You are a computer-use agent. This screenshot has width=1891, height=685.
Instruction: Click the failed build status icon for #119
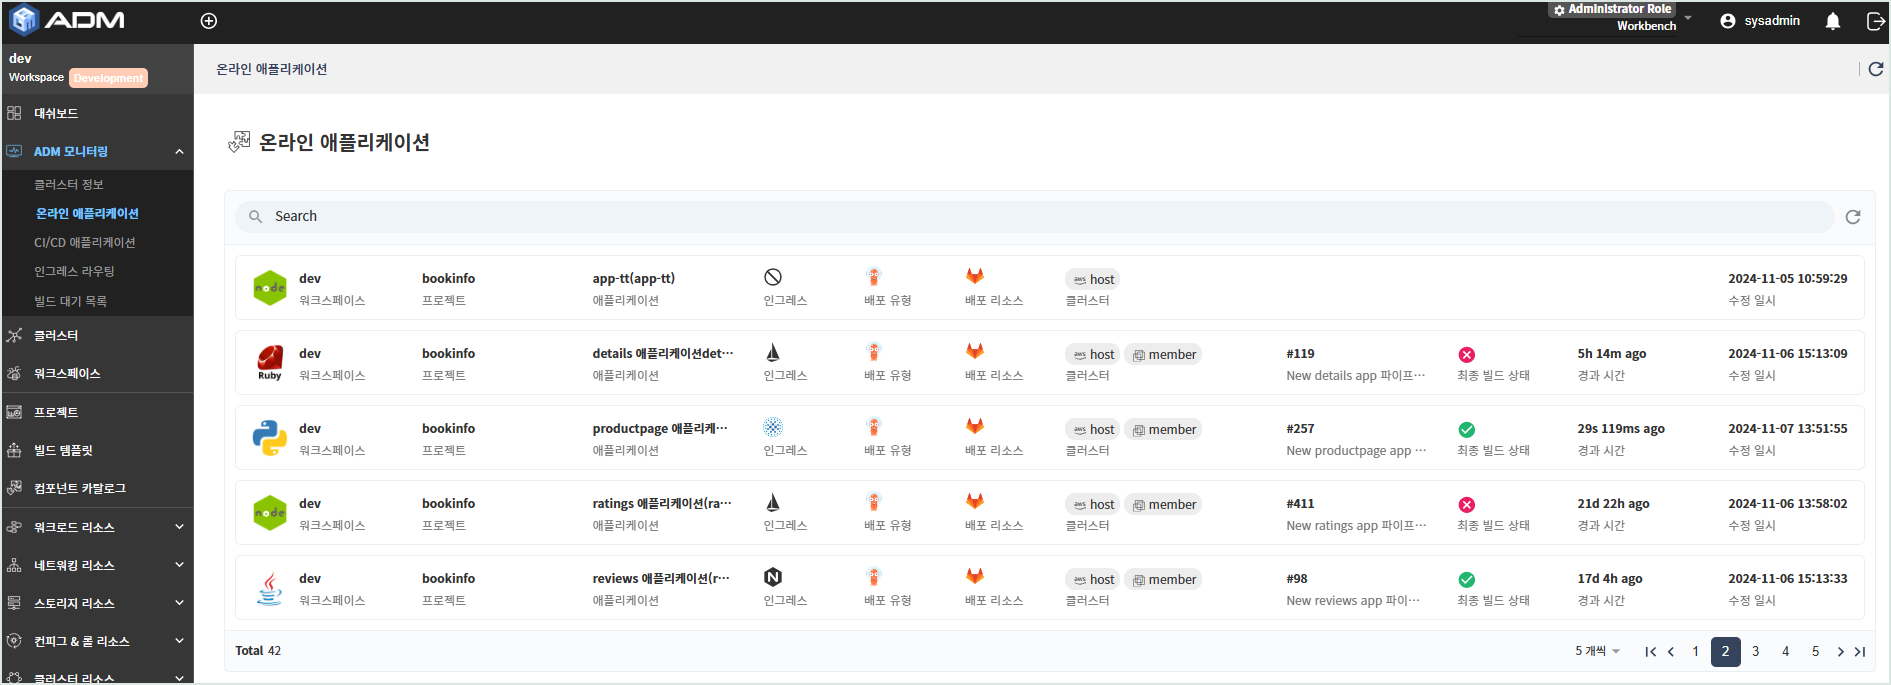tap(1467, 355)
